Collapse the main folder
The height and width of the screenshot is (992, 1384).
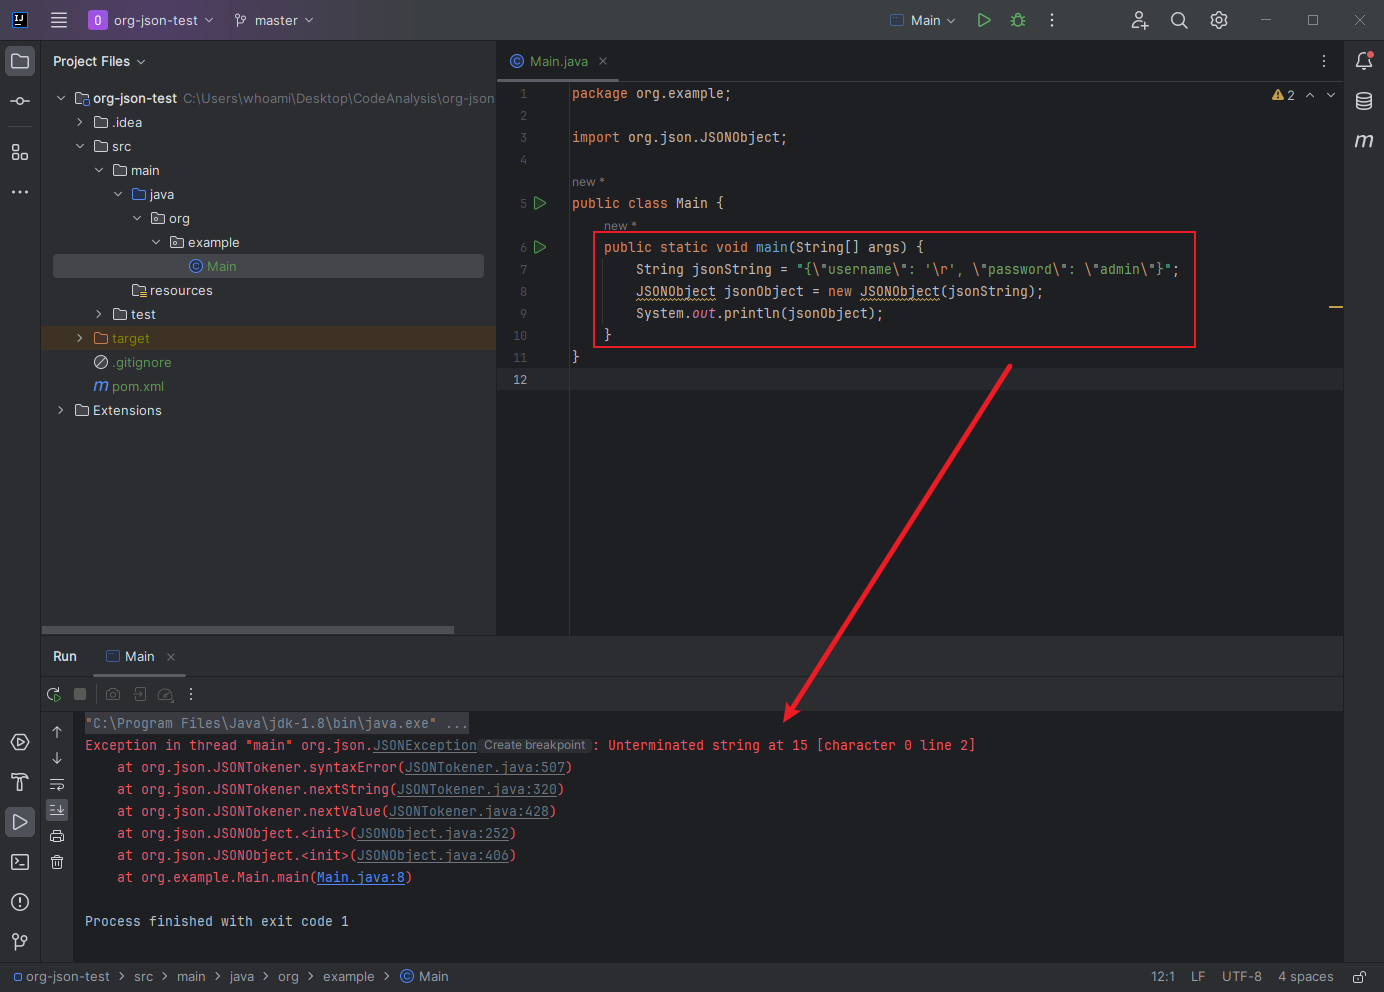(99, 170)
